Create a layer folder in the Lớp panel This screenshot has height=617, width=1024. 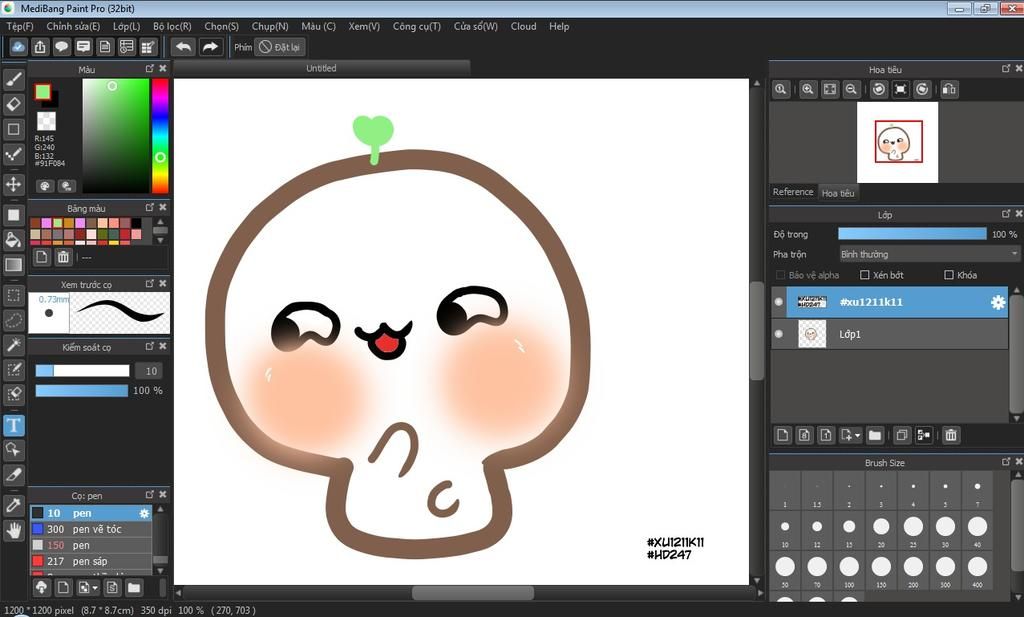click(x=875, y=435)
